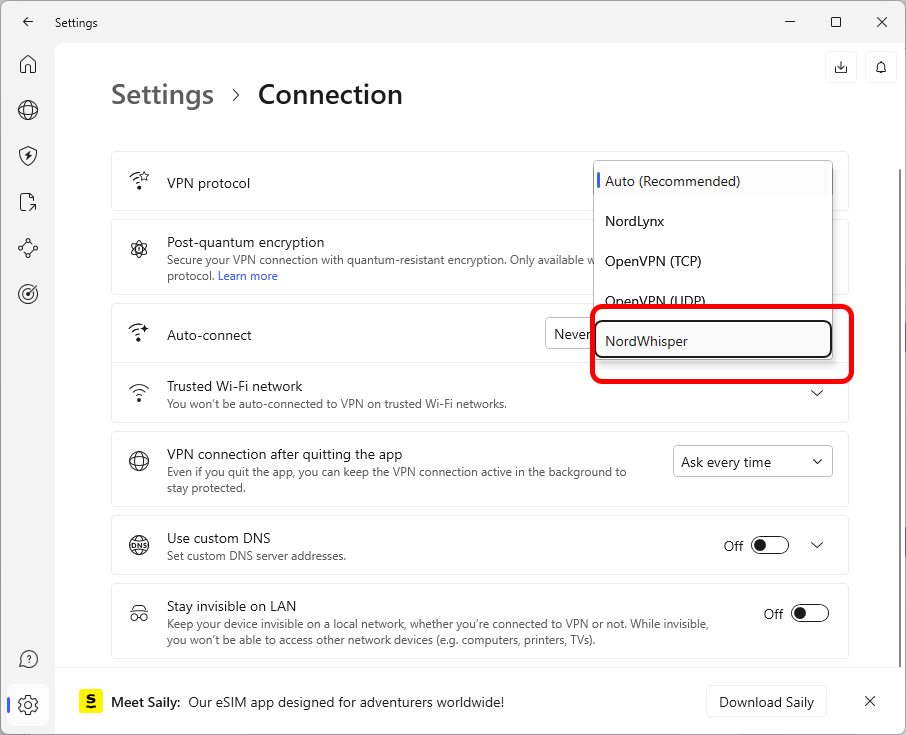Open the notifications bell
Image resolution: width=906 pixels, height=735 pixels.
881,67
